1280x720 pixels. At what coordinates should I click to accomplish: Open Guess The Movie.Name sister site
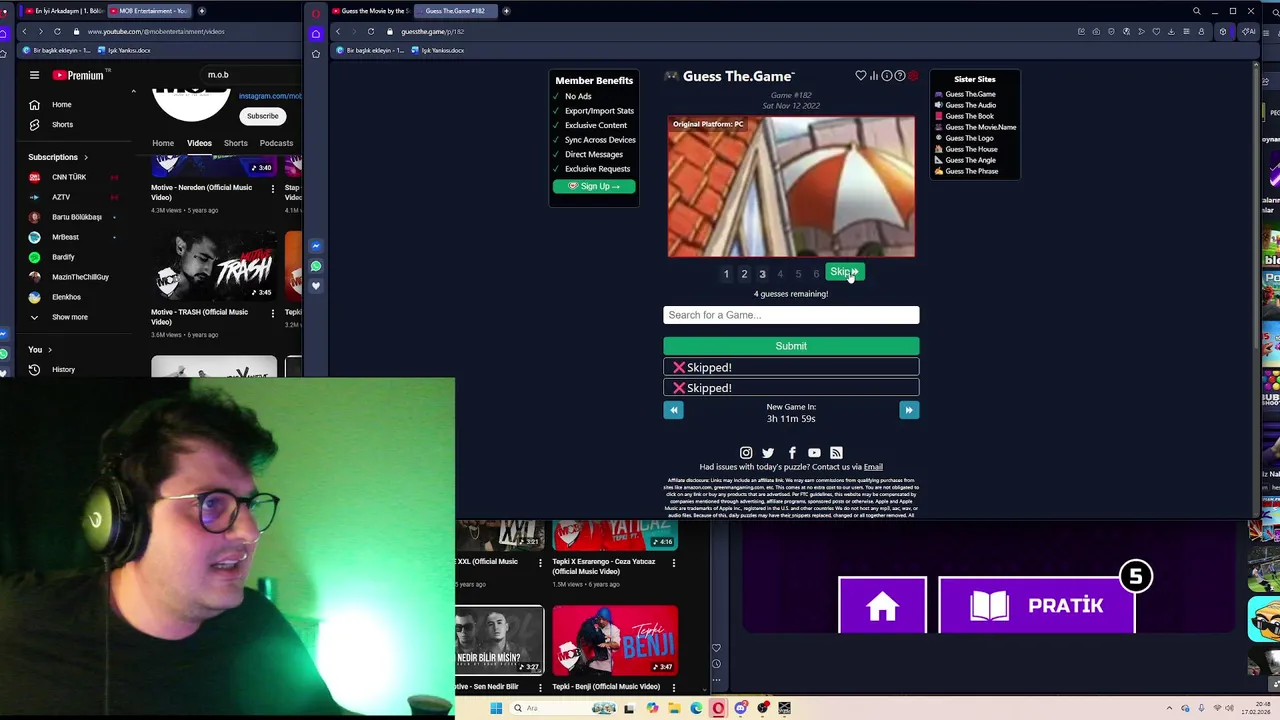tap(980, 127)
